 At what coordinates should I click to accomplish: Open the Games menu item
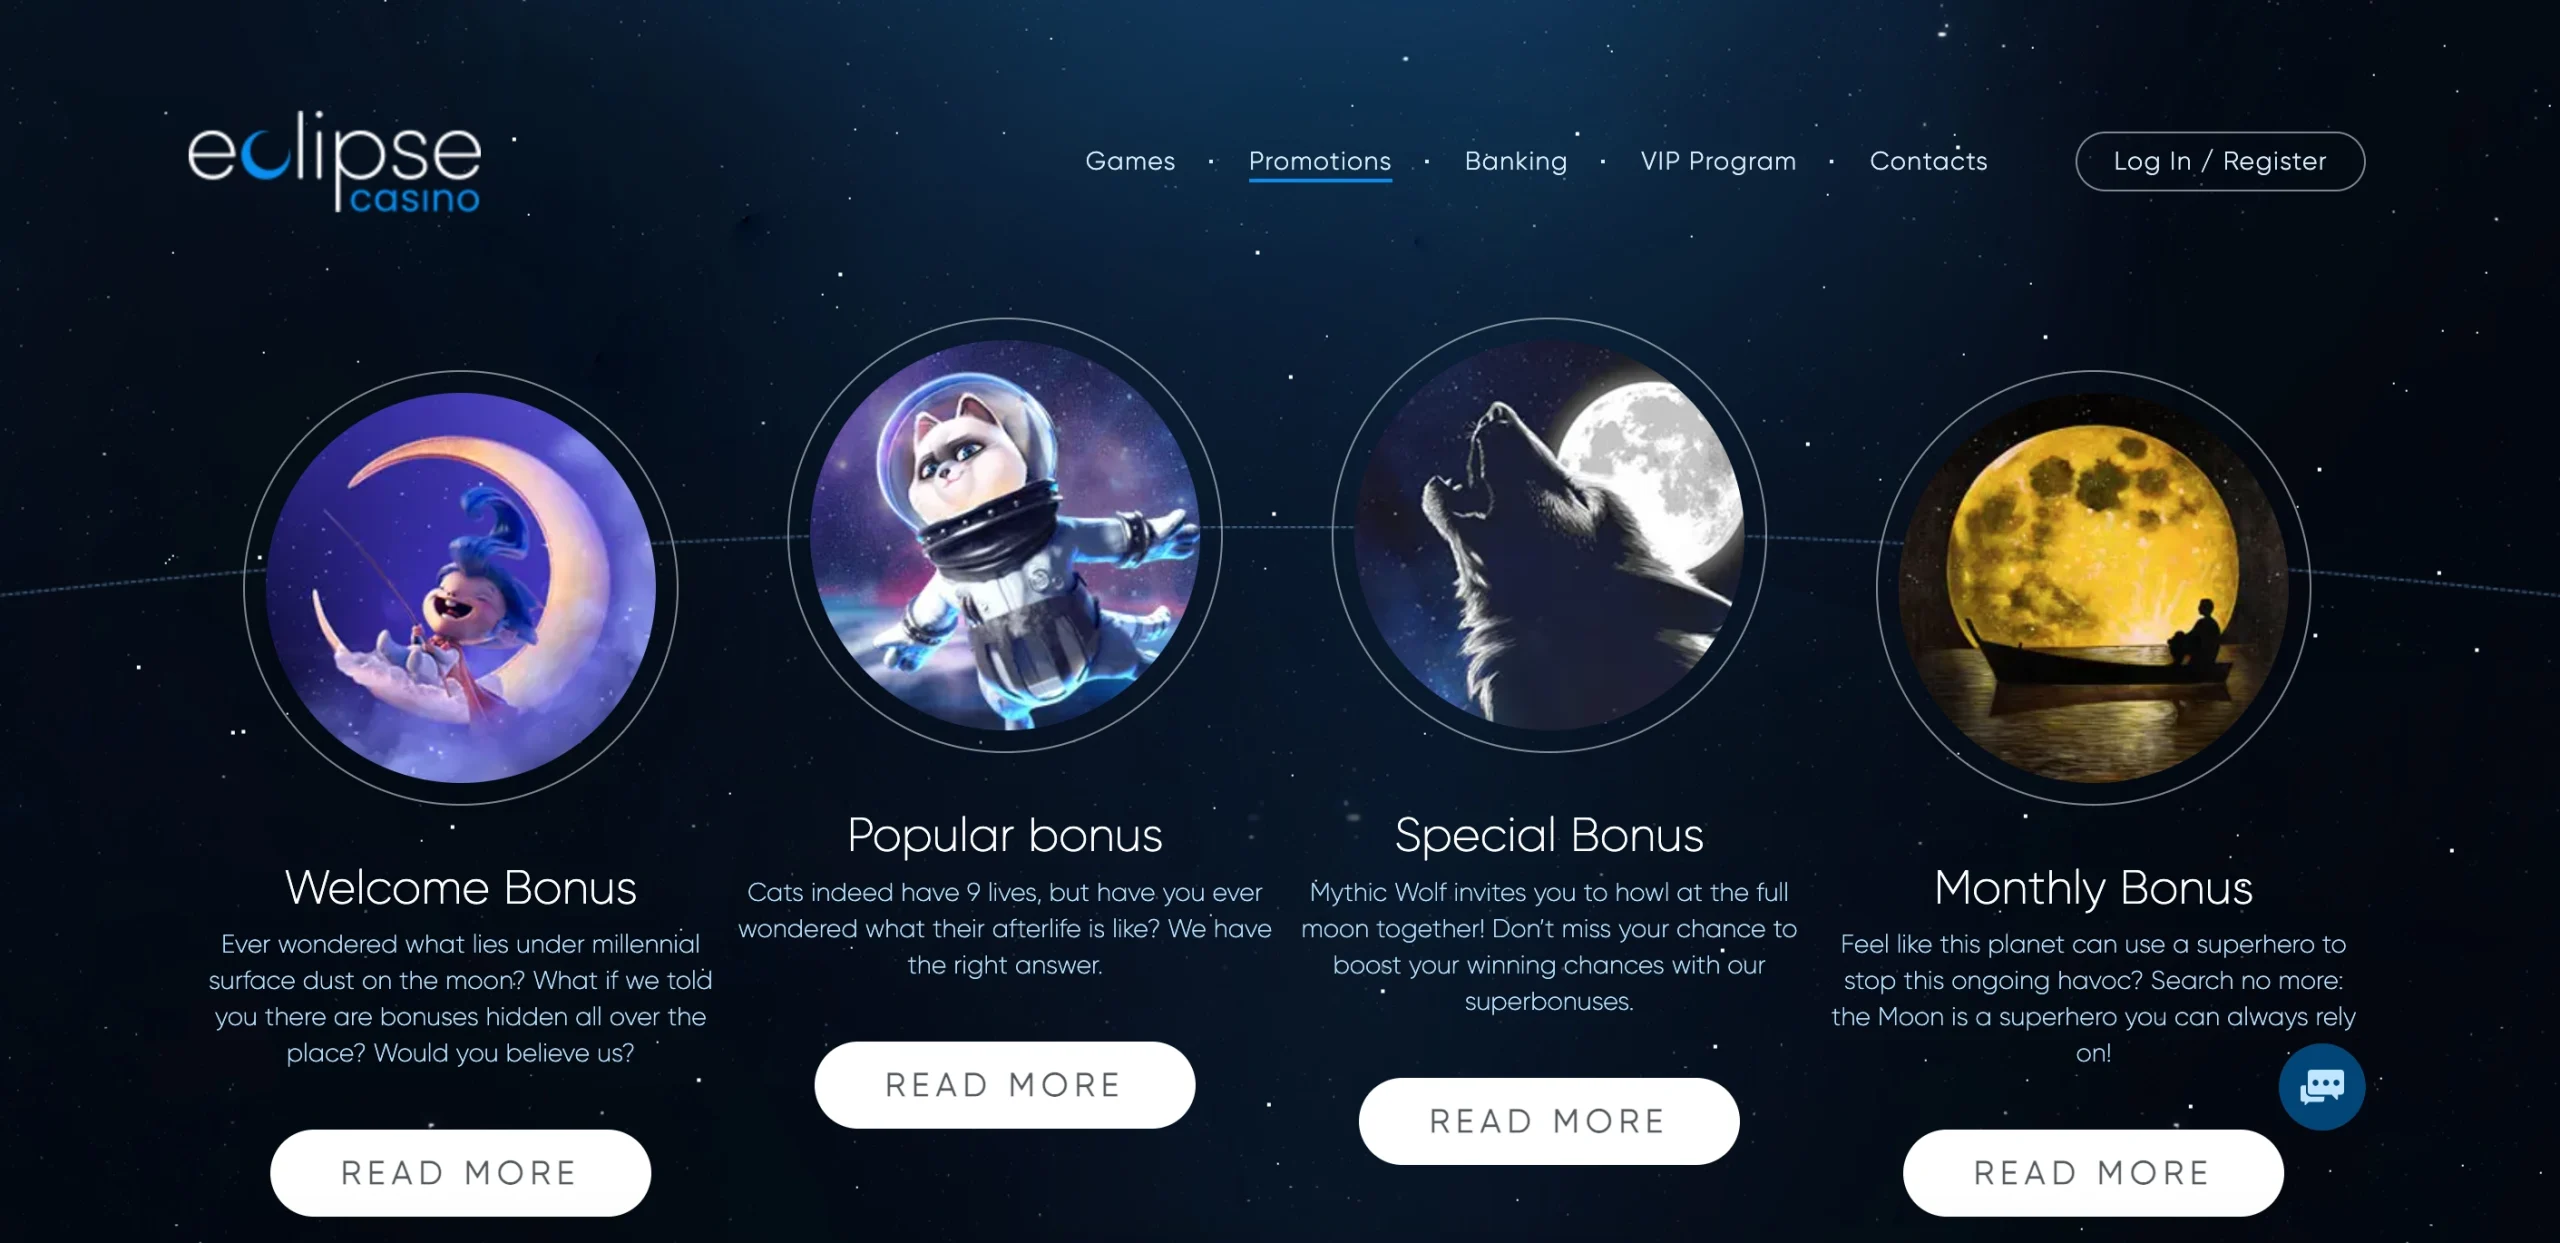(x=1130, y=161)
